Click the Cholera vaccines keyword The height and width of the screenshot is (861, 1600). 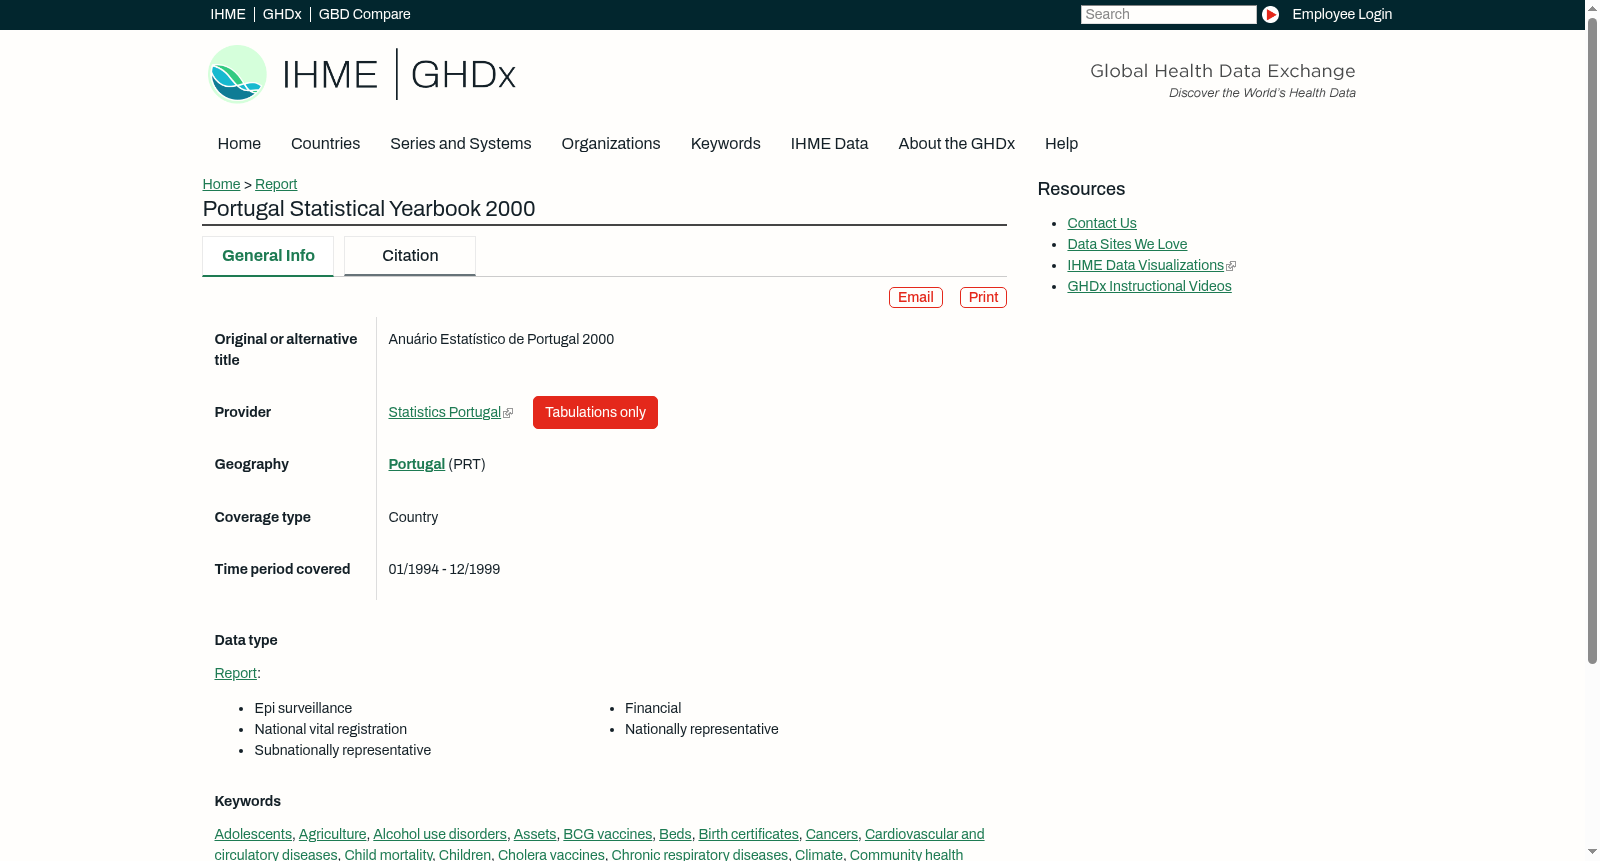point(551,855)
